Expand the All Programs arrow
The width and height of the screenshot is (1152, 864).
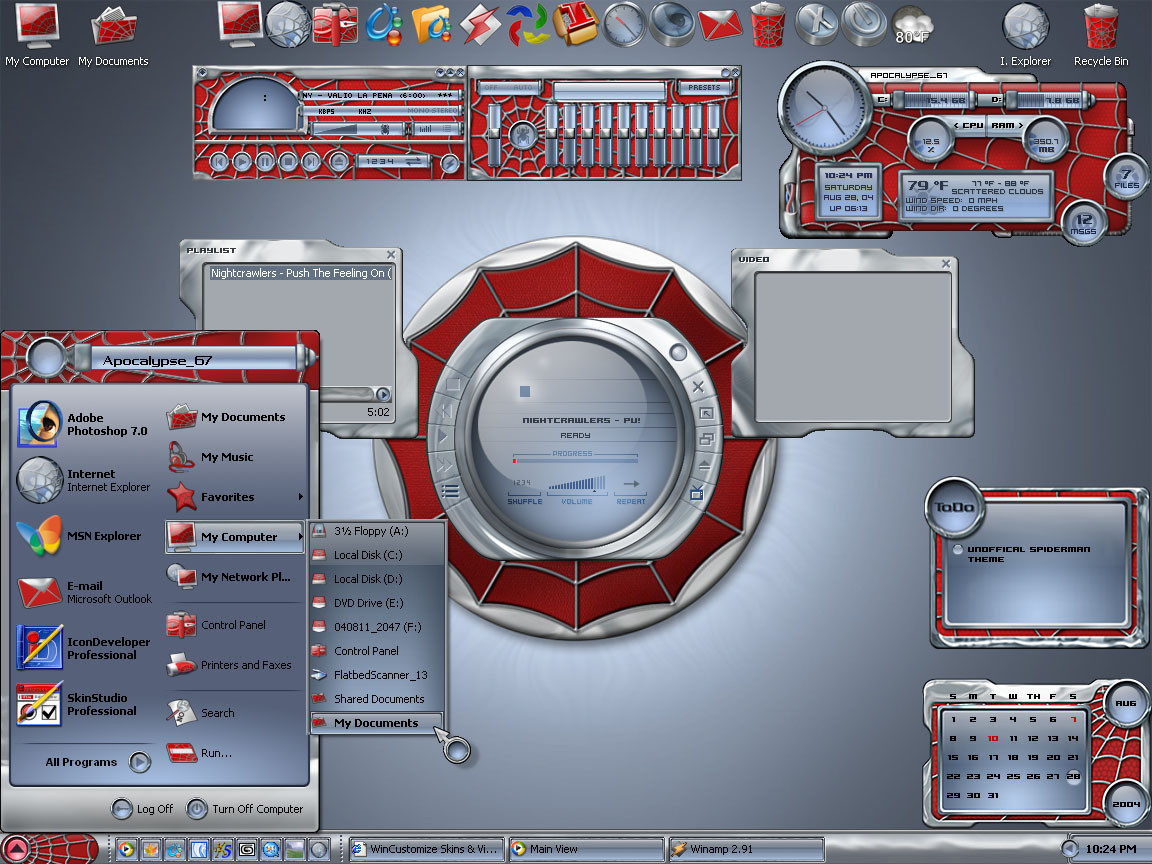140,762
